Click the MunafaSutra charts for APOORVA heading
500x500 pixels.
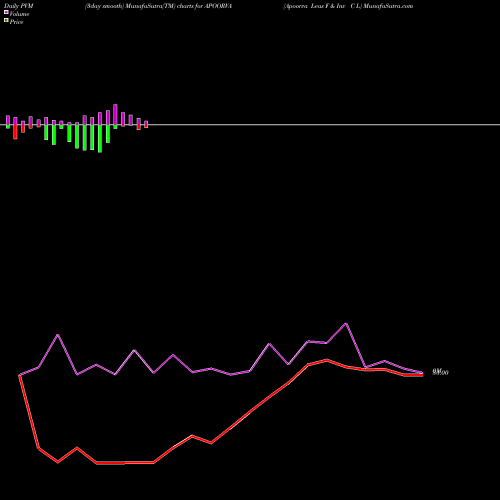tap(158, 6)
